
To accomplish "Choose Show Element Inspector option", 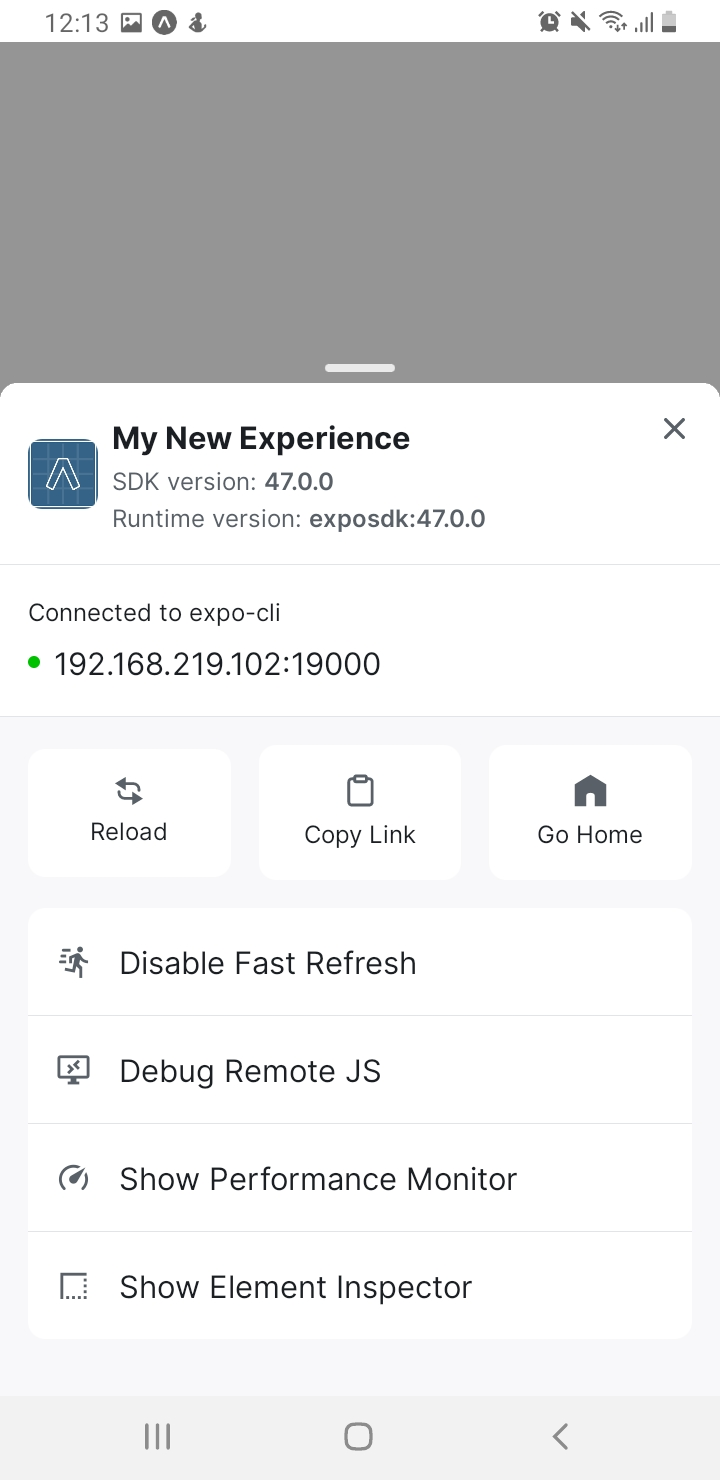I will click(360, 1286).
